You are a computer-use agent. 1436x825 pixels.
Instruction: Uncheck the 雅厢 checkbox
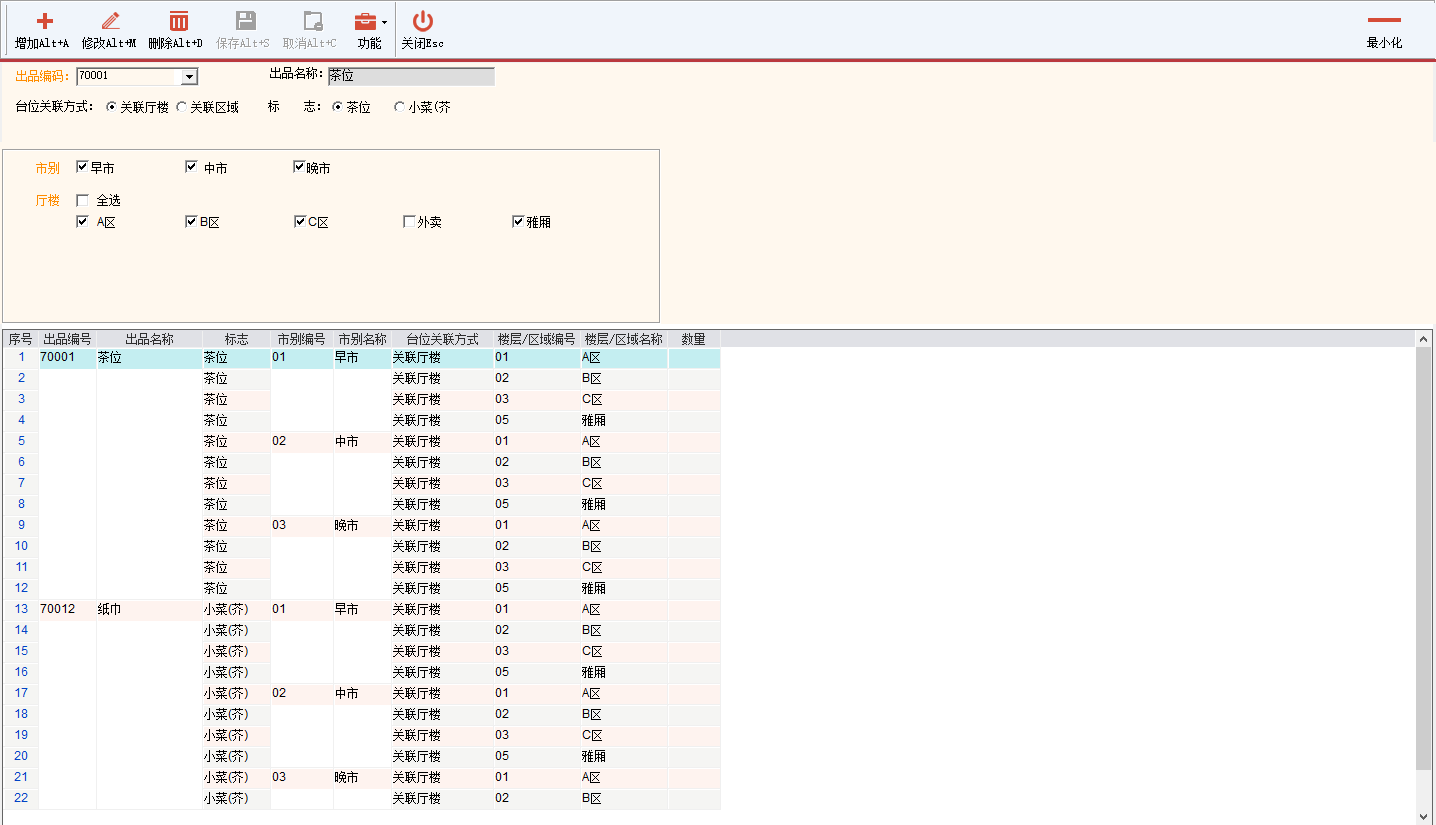[518, 222]
